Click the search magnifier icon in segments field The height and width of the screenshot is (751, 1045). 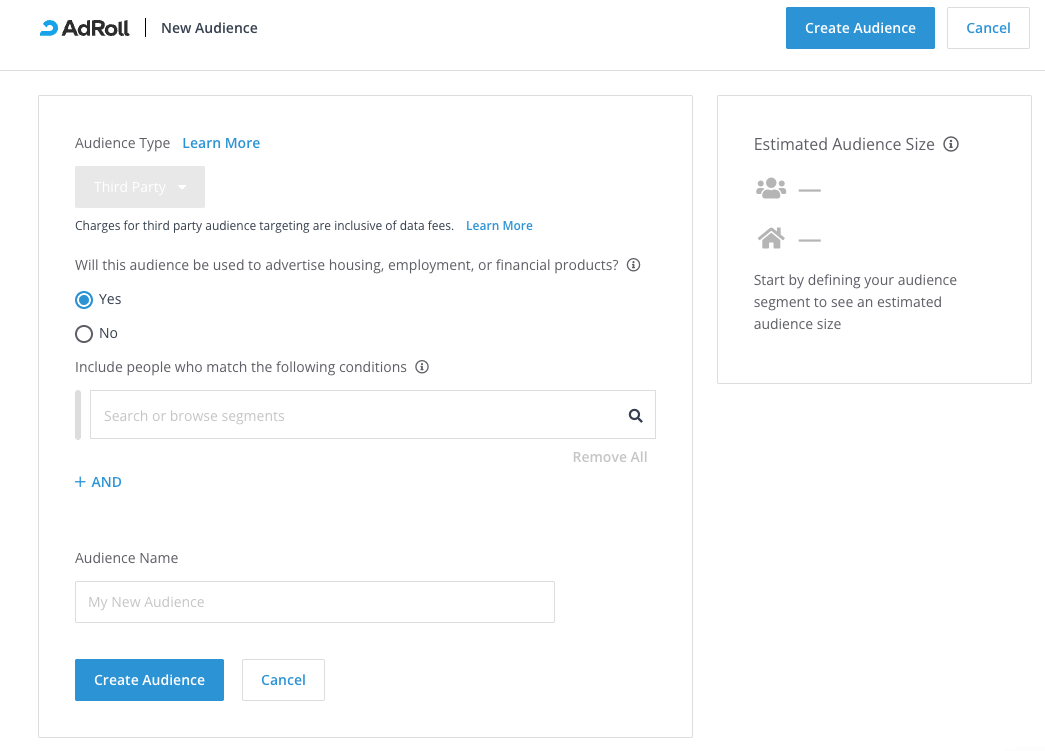(x=635, y=416)
